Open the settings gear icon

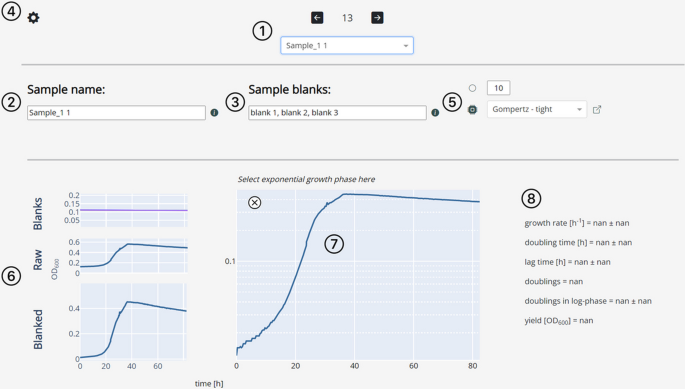33,17
